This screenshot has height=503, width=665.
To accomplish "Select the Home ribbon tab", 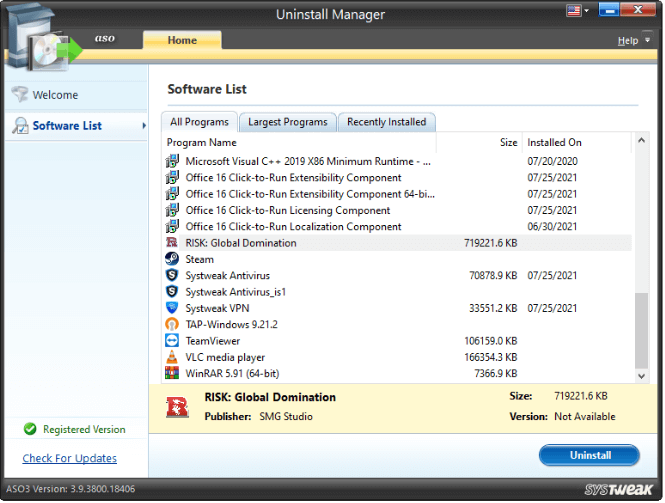I will click(182, 40).
